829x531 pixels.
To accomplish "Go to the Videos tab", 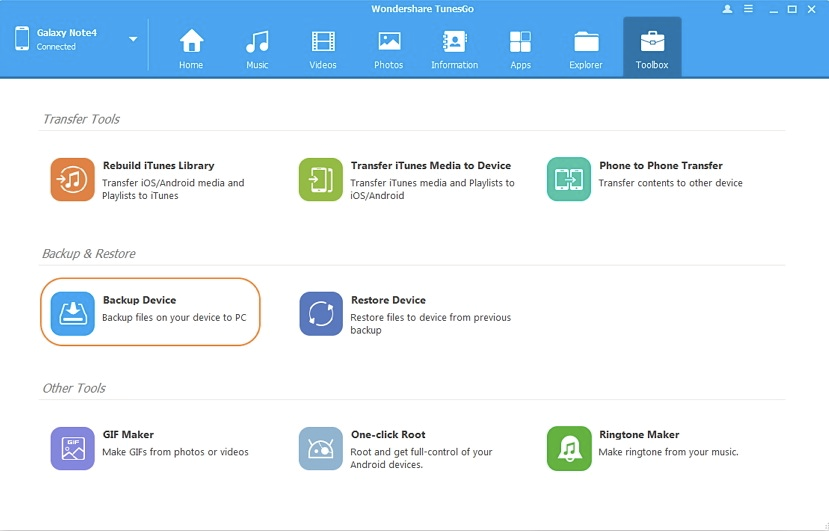I will [323, 48].
